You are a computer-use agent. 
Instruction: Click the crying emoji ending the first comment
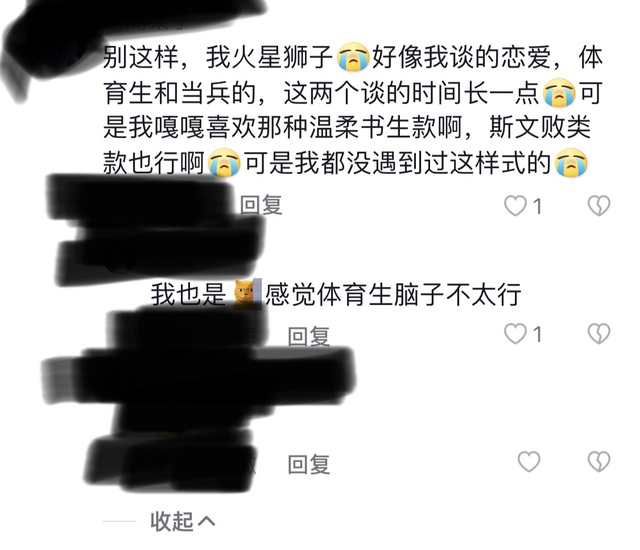point(572,162)
